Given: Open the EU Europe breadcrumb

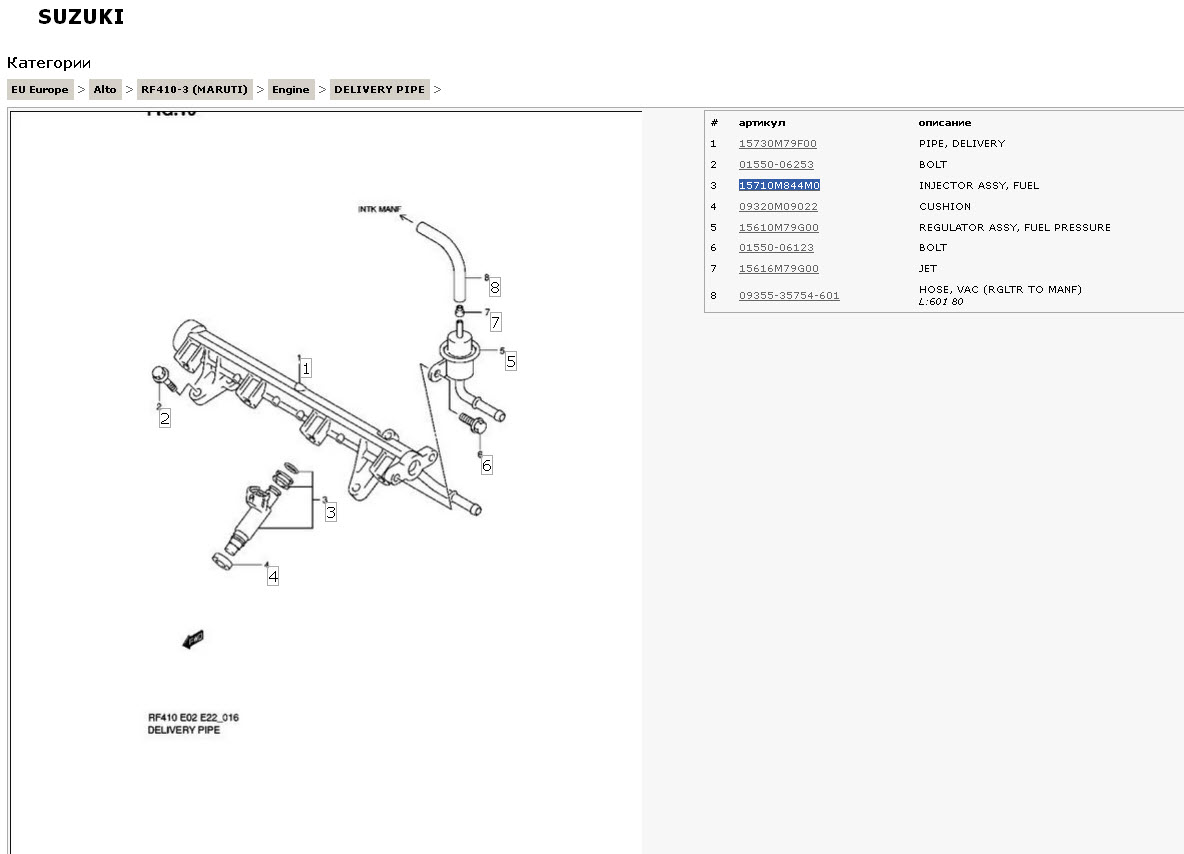Looking at the screenshot, I should coord(40,89).
